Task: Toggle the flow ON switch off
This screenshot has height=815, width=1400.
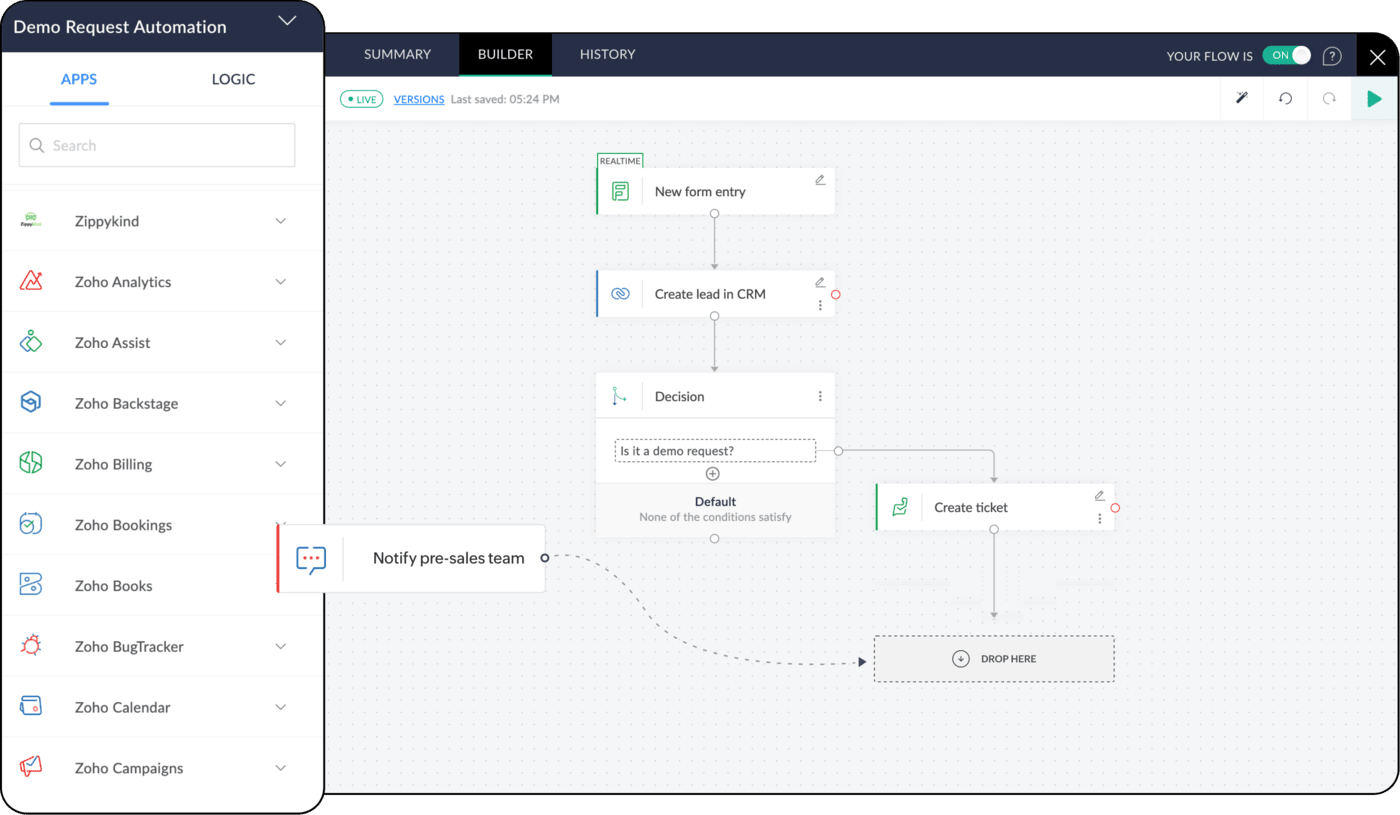Action: (x=1286, y=56)
